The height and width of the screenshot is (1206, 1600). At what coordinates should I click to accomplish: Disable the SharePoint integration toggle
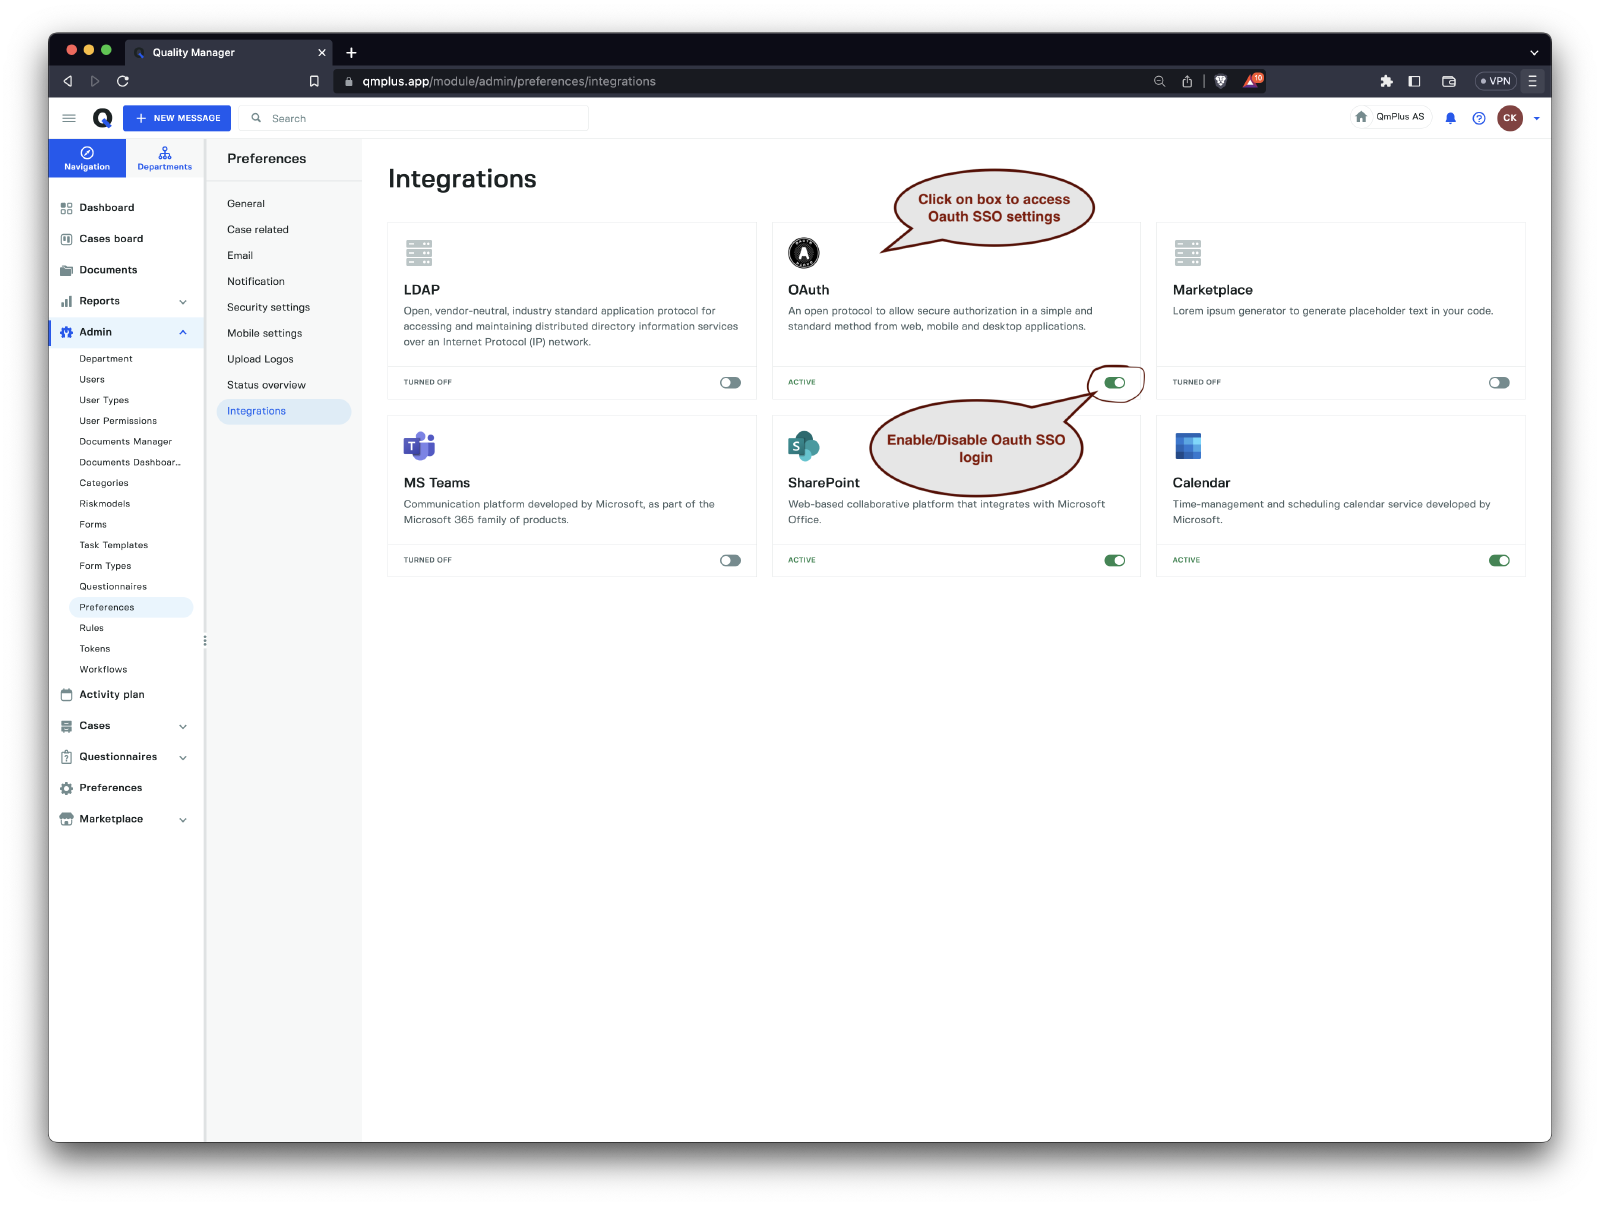[1114, 560]
